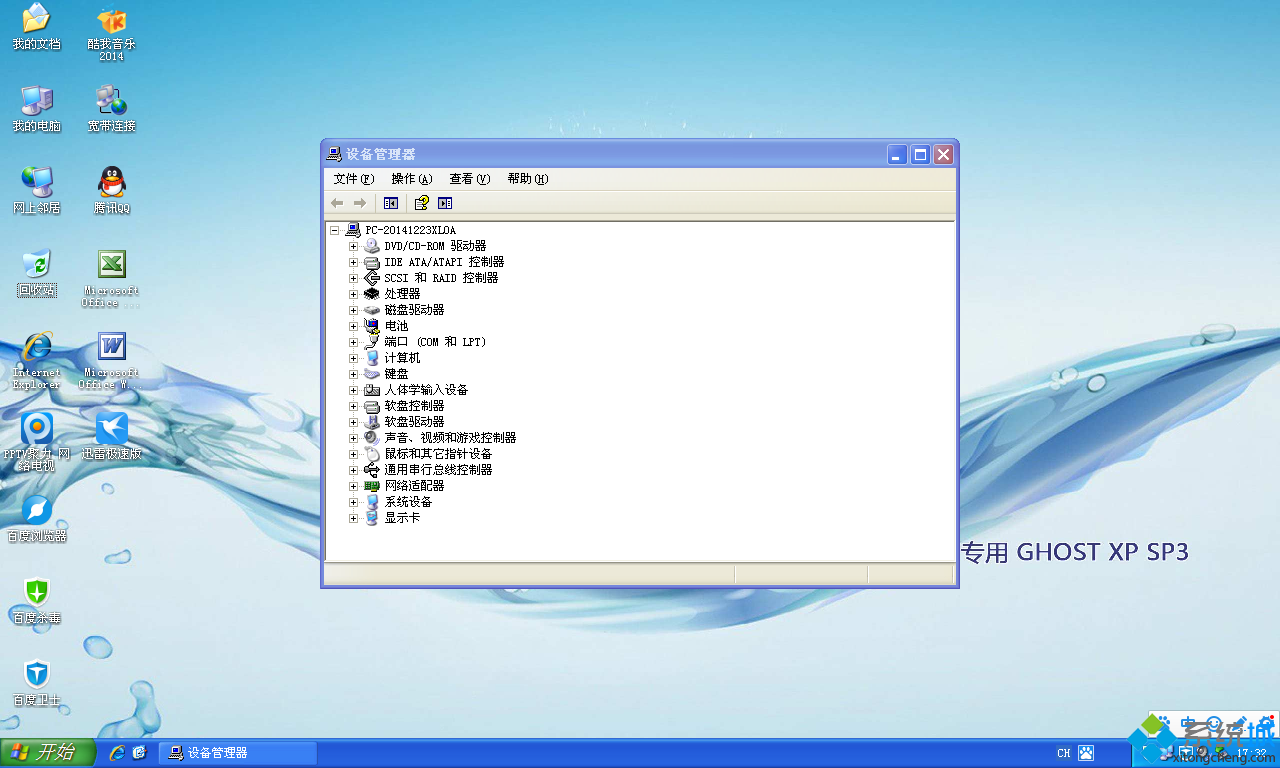The width and height of the screenshot is (1280, 768).
Task: Select the 网络适配器 network card icon
Action: tap(371, 486)
